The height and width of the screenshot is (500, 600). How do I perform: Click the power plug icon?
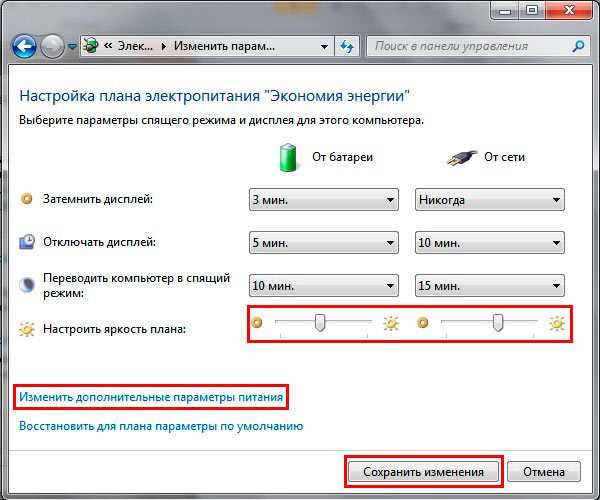pyautogui.click(x=462, y=157)
